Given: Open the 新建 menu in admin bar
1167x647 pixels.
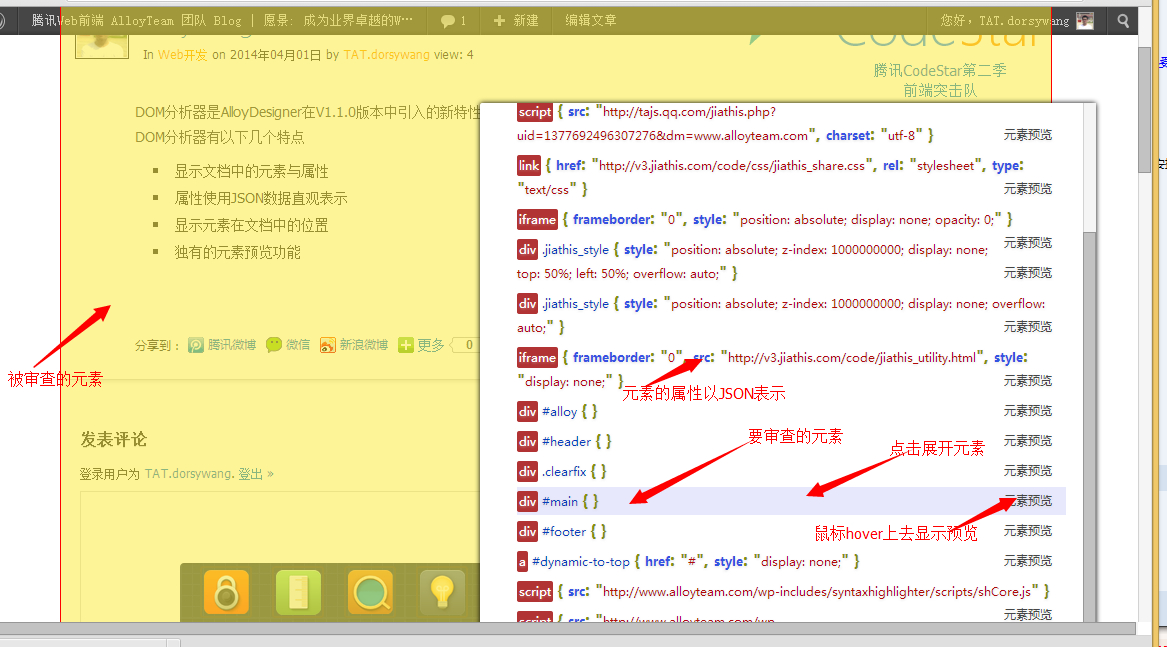Looking at the screenshot, I should point(515,20).
